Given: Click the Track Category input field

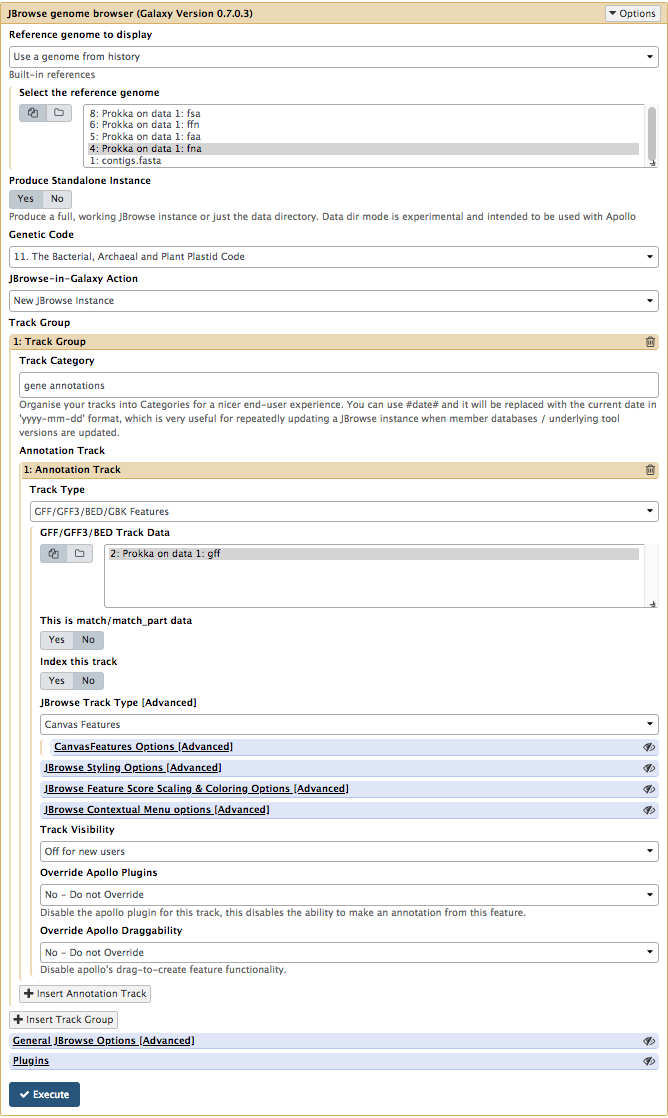Looking at the screenshot, I should click(x=339, y=386).
